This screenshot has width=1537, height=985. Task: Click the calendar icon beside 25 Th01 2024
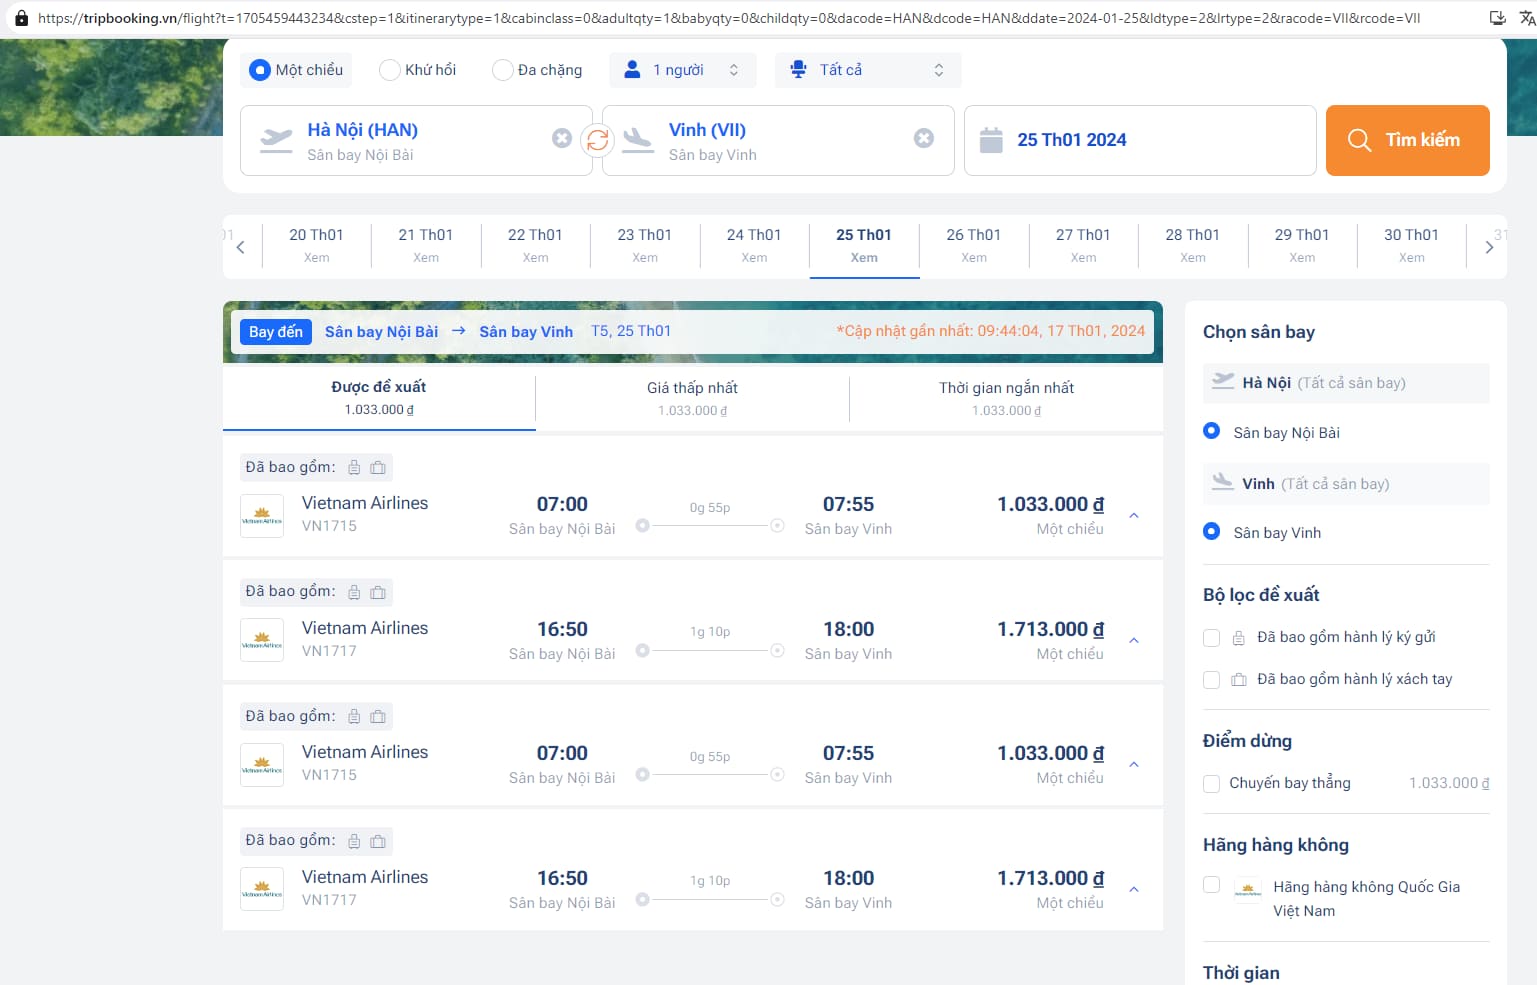991,140
